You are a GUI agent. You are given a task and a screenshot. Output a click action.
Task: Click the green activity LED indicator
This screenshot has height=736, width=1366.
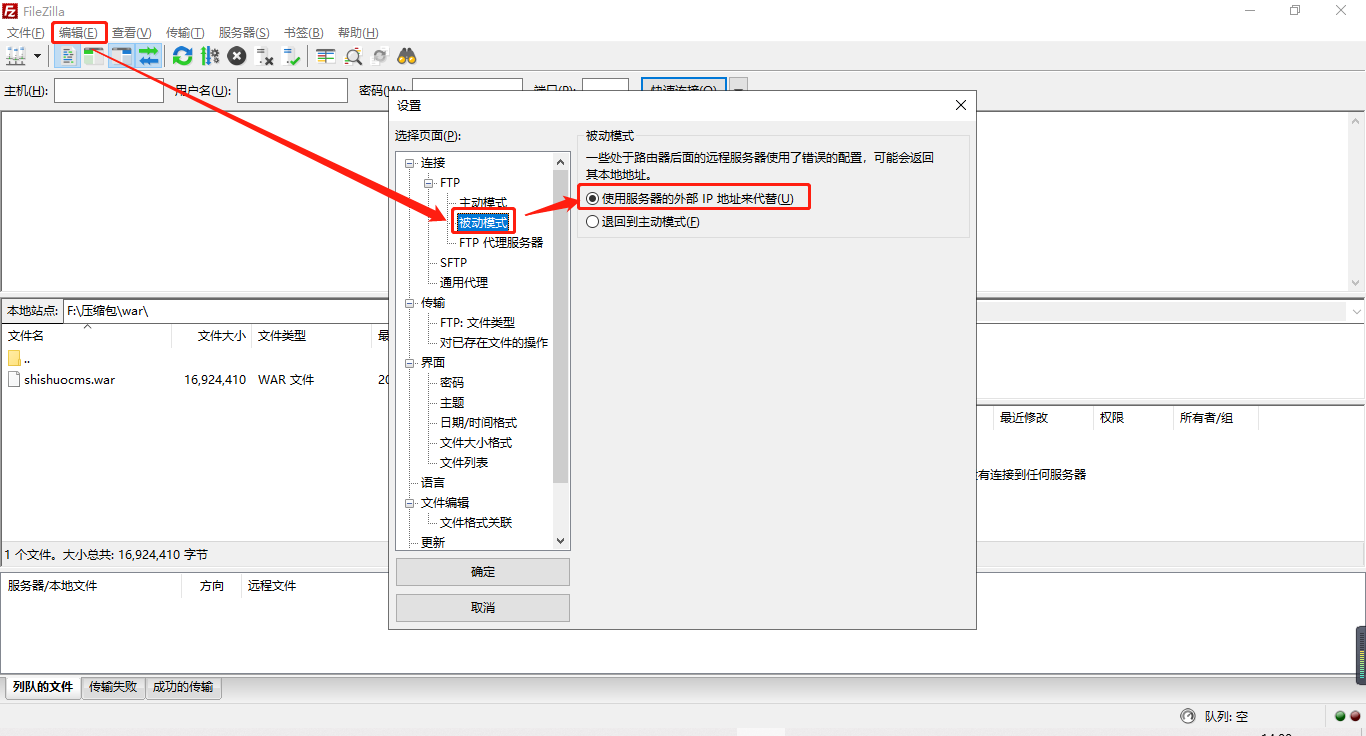[x=1340, y=716]
